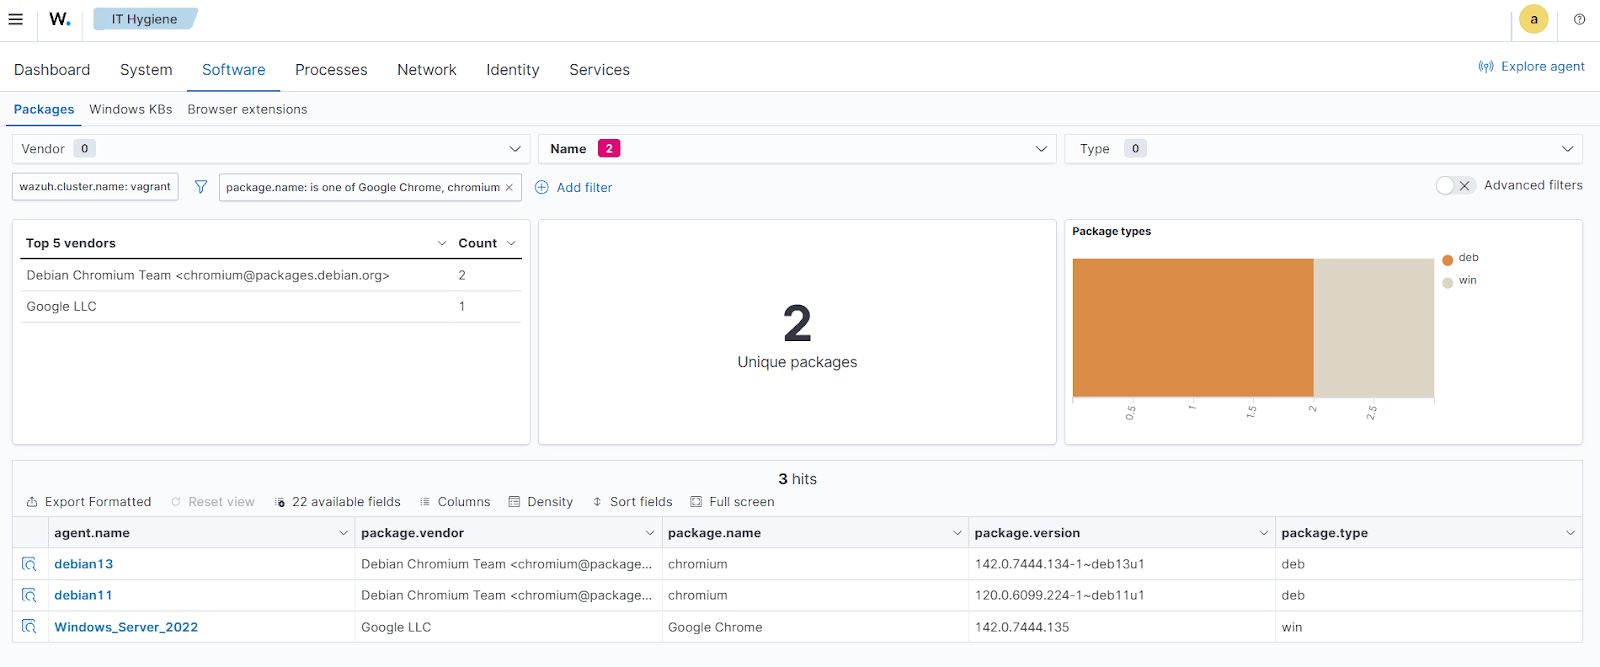Click the Explore agent link
The width and height of the screenshot is (1600, 667).
tap(1543, 67)
